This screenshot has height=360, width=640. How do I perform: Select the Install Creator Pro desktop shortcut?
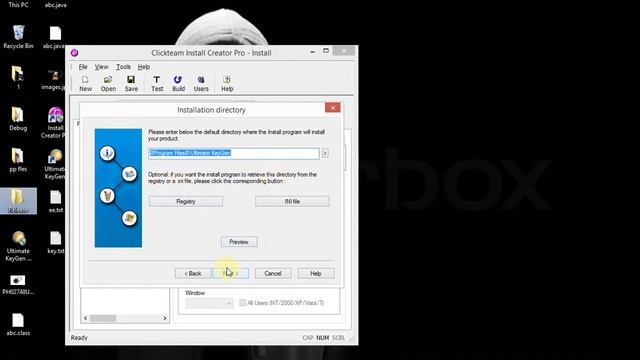click(x=55, y=123)
